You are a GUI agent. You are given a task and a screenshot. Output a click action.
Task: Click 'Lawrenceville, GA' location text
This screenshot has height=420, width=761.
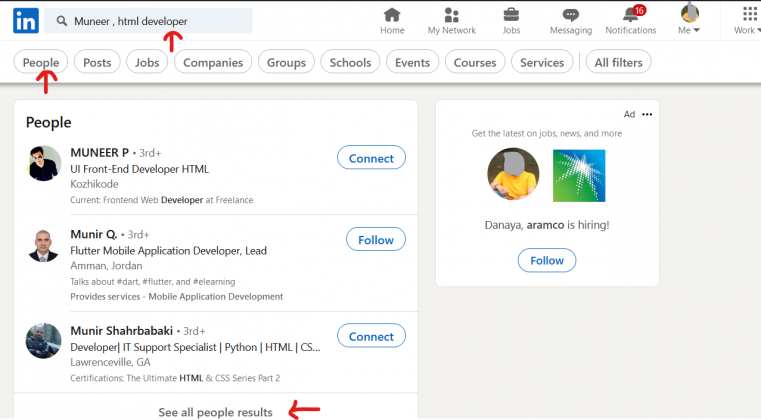tap(110, 362)
